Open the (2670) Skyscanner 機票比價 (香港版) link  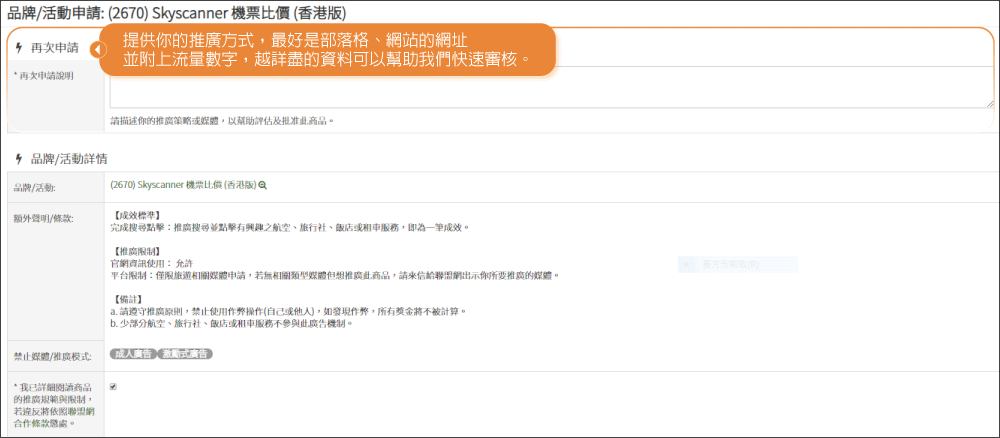coord(183,185)
